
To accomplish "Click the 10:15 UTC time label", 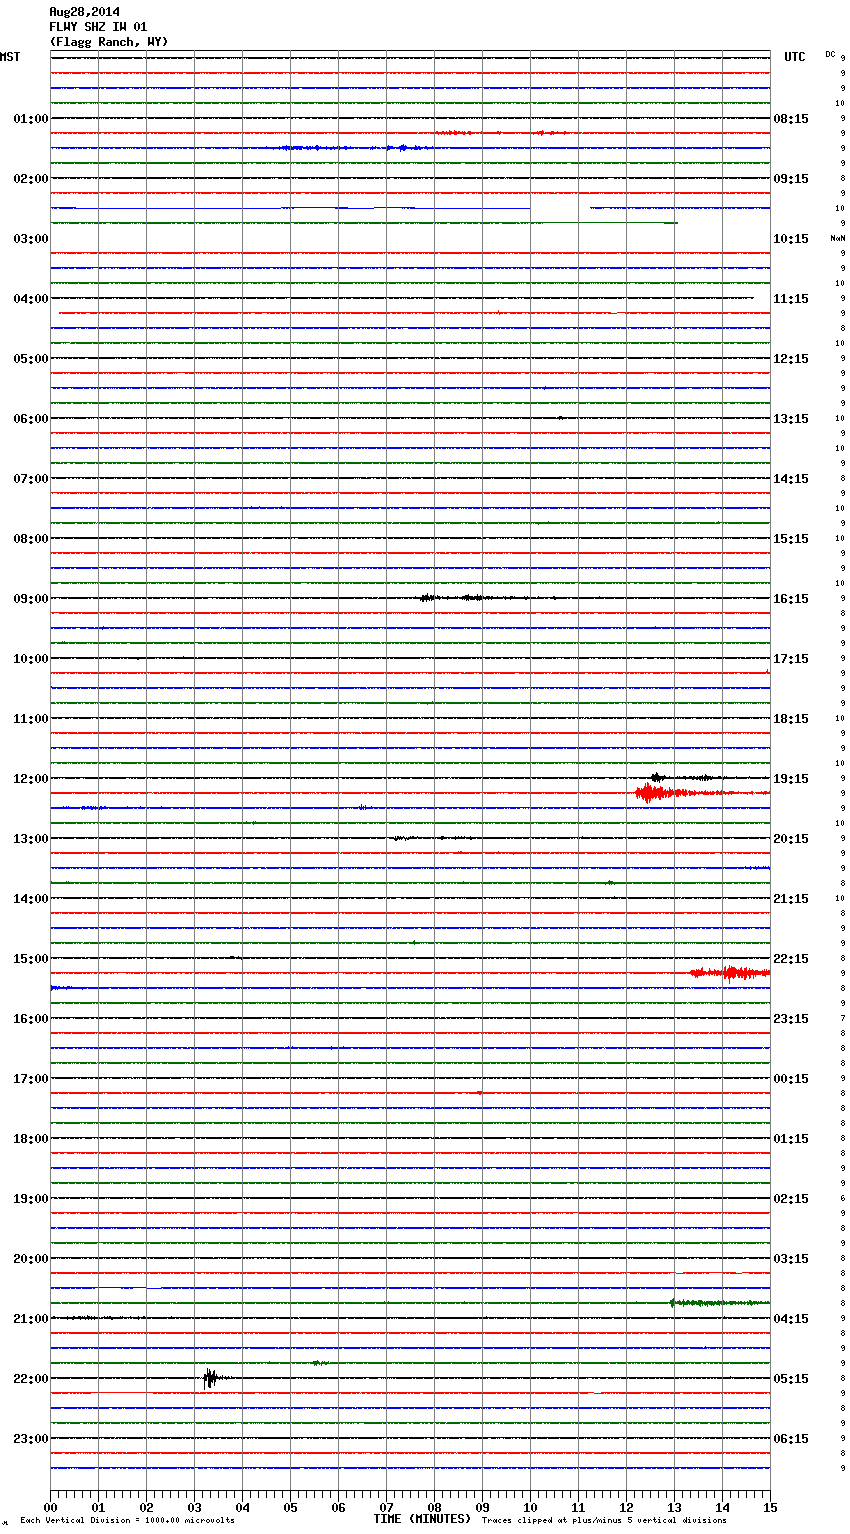I will coord(791,239).
